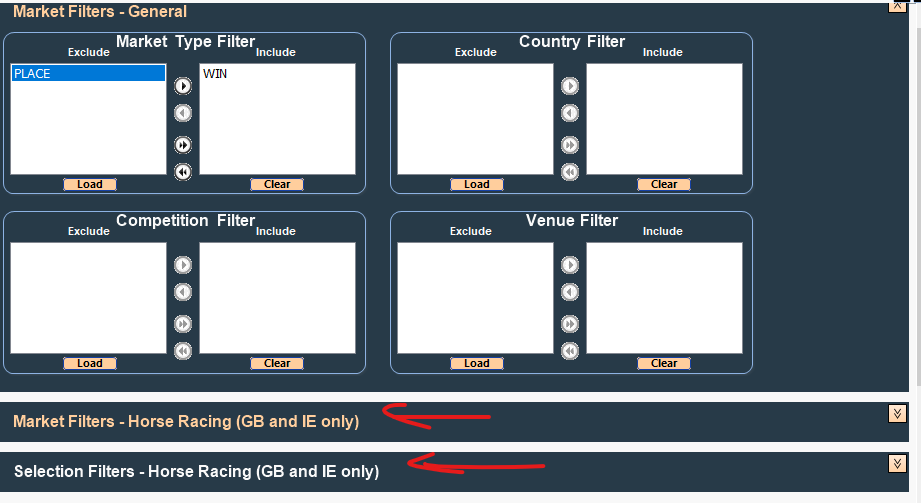
Task: Move selected Market Type item back to Exclude
Action: click(183, 113)
